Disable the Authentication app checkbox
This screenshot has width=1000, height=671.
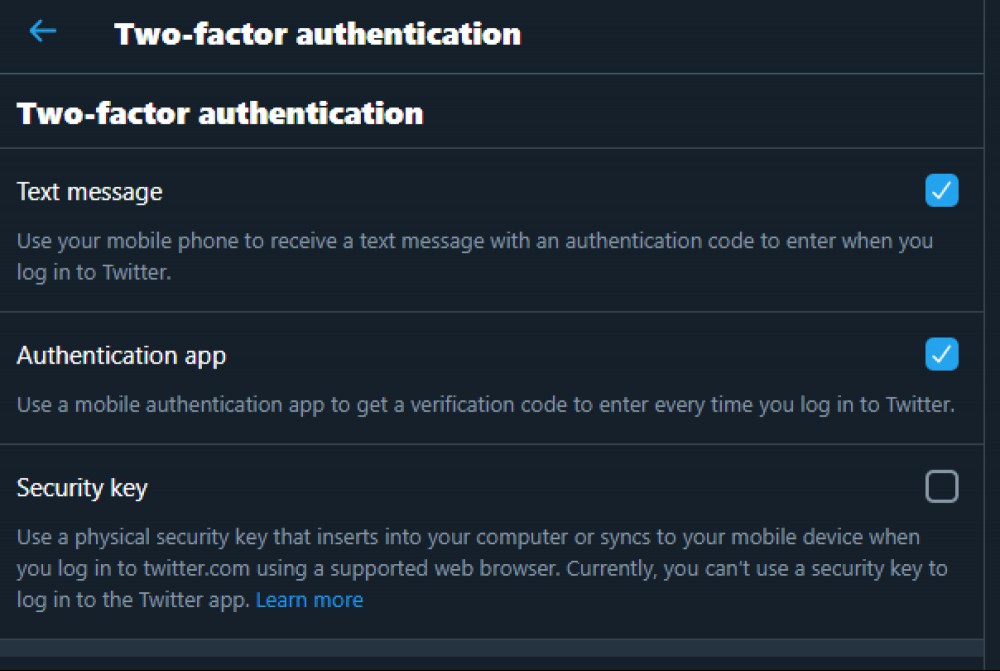pos(941,354)
